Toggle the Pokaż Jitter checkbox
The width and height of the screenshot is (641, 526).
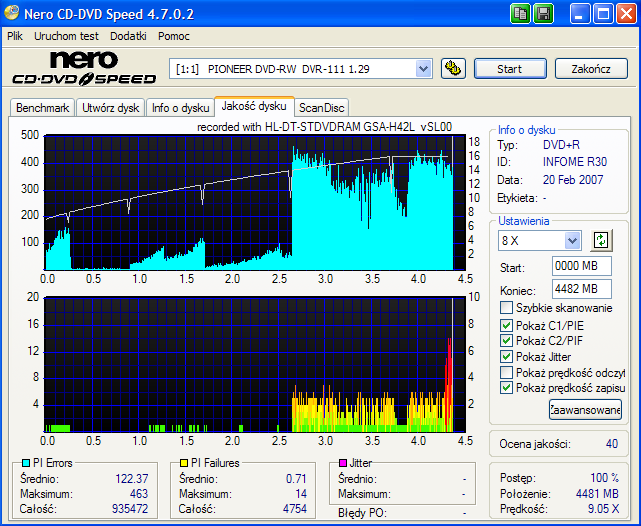coord(507,356)
